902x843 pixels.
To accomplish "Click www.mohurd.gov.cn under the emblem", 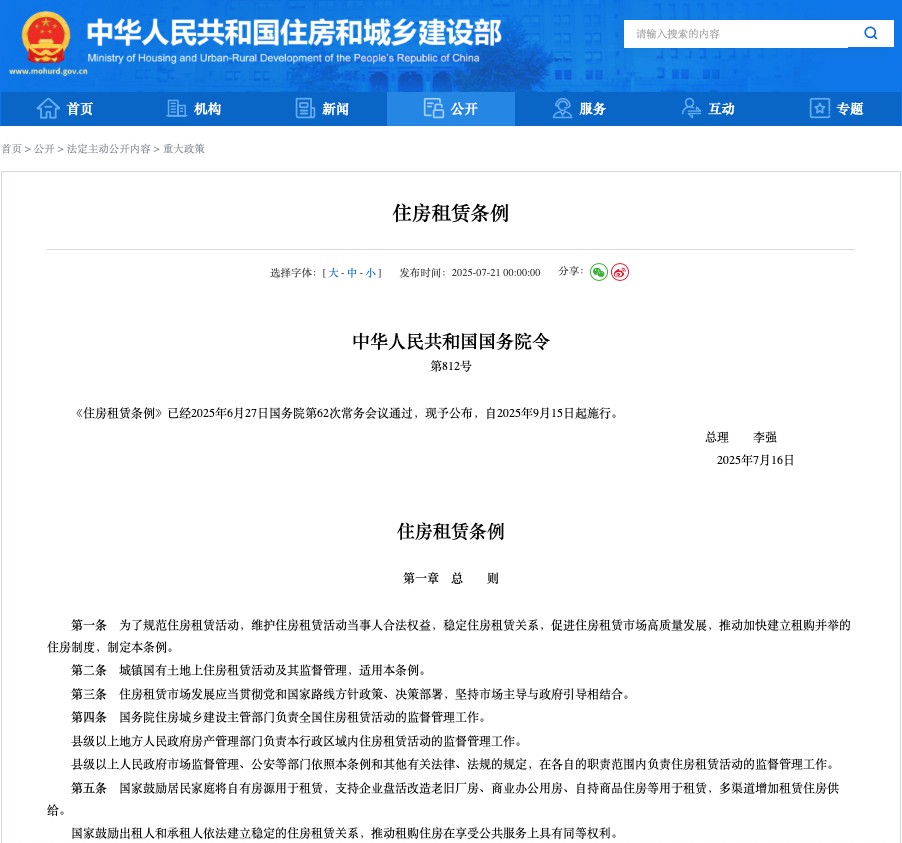I will coord(48,71).
